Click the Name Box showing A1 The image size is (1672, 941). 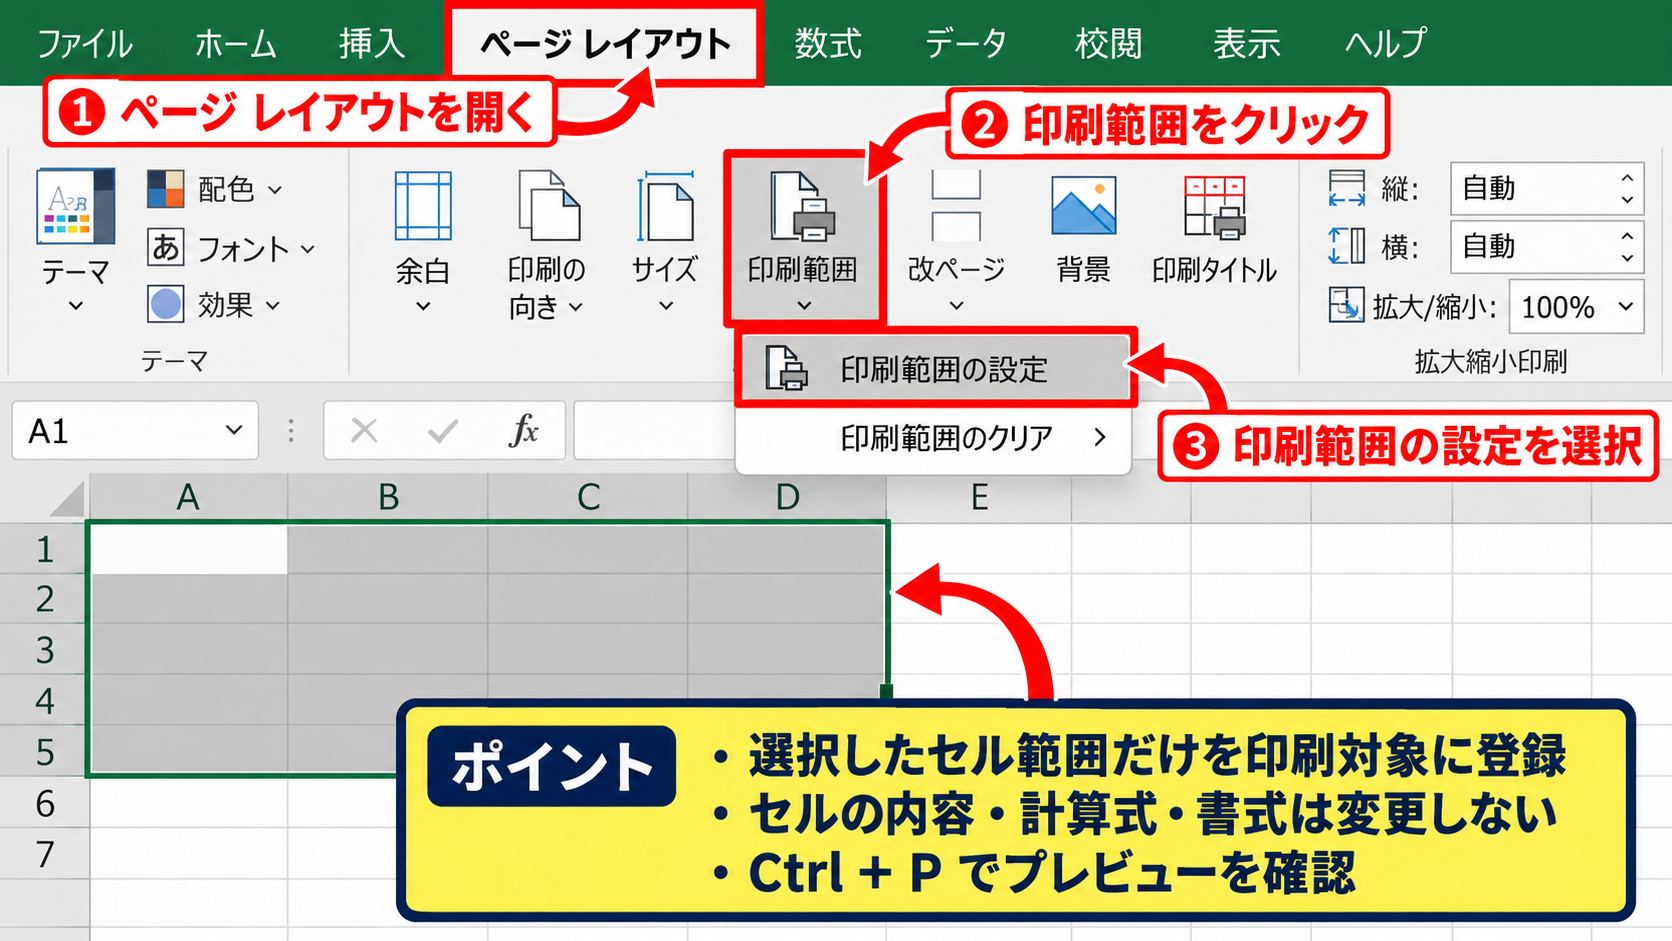135,430
